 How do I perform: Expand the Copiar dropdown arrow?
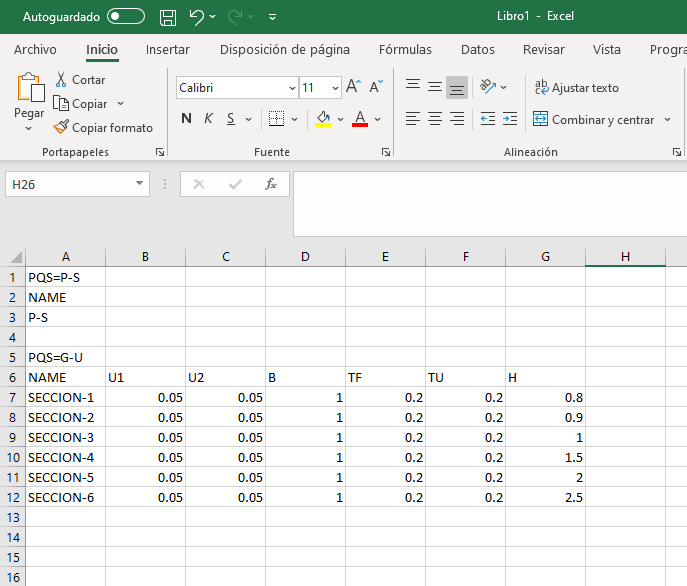[x=120, y=104]
